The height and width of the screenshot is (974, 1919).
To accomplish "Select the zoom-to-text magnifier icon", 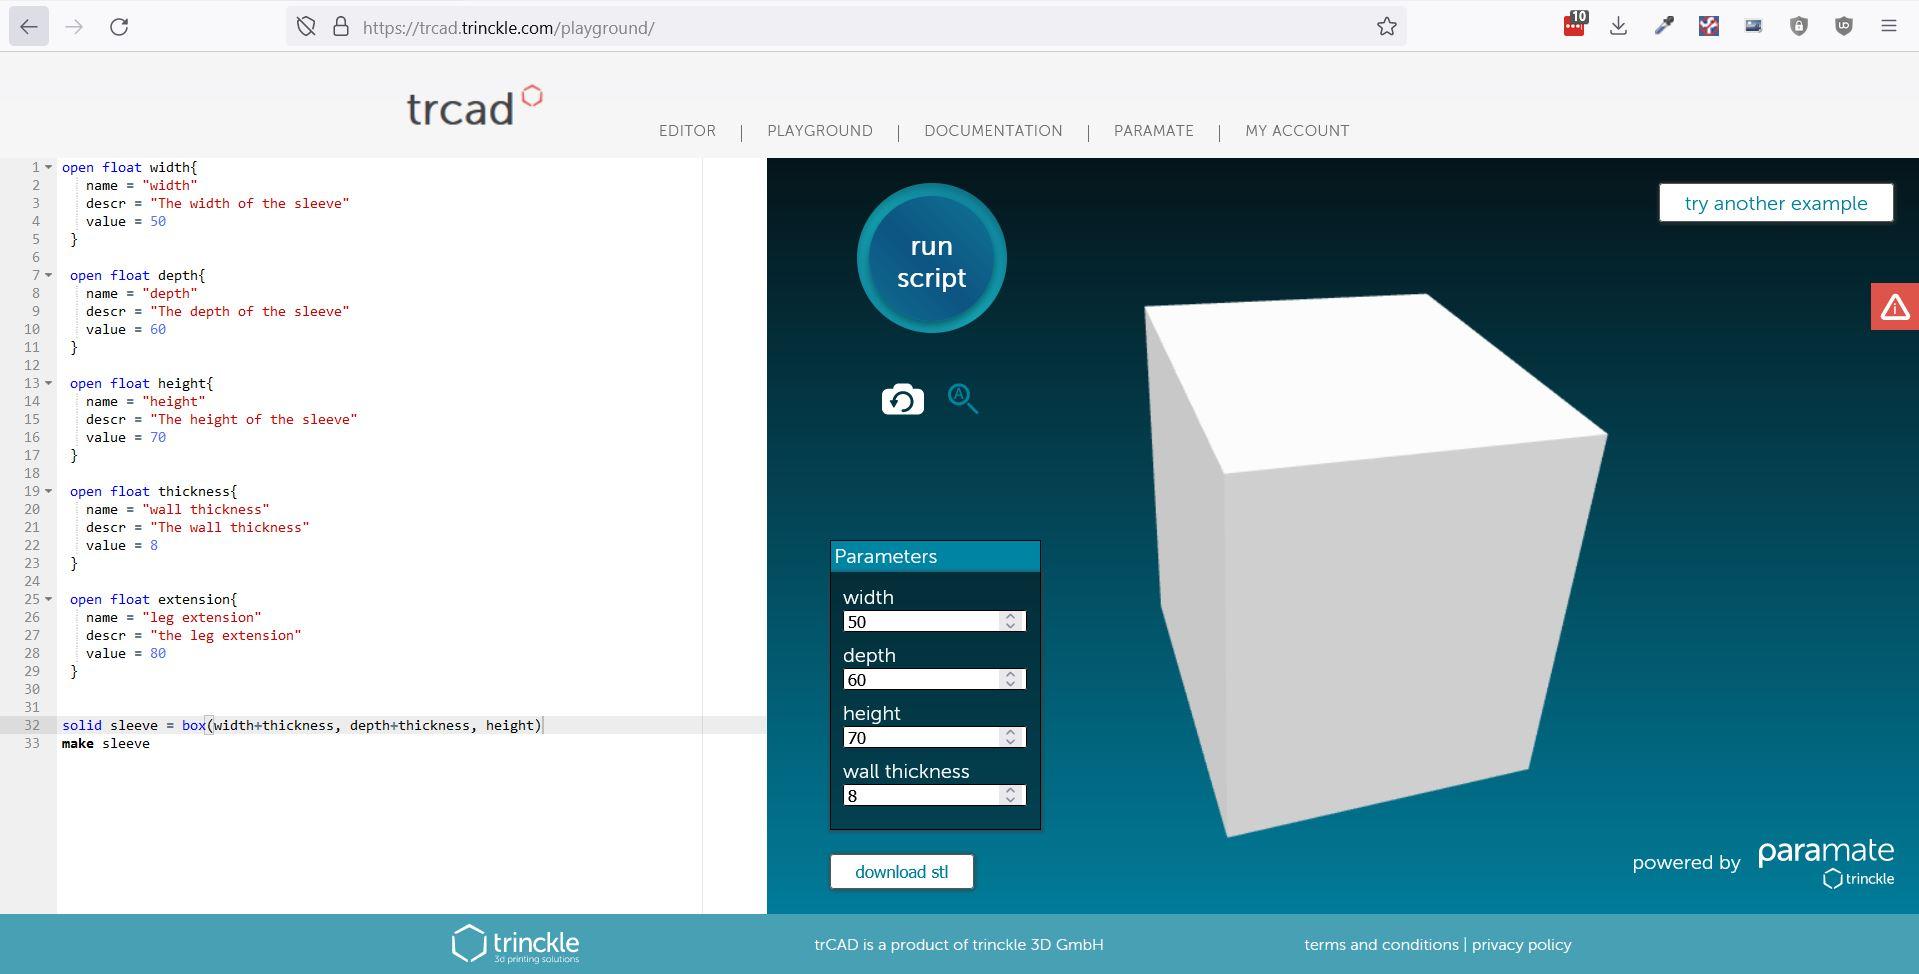I will pyautogui.click(x=962, y=398).
